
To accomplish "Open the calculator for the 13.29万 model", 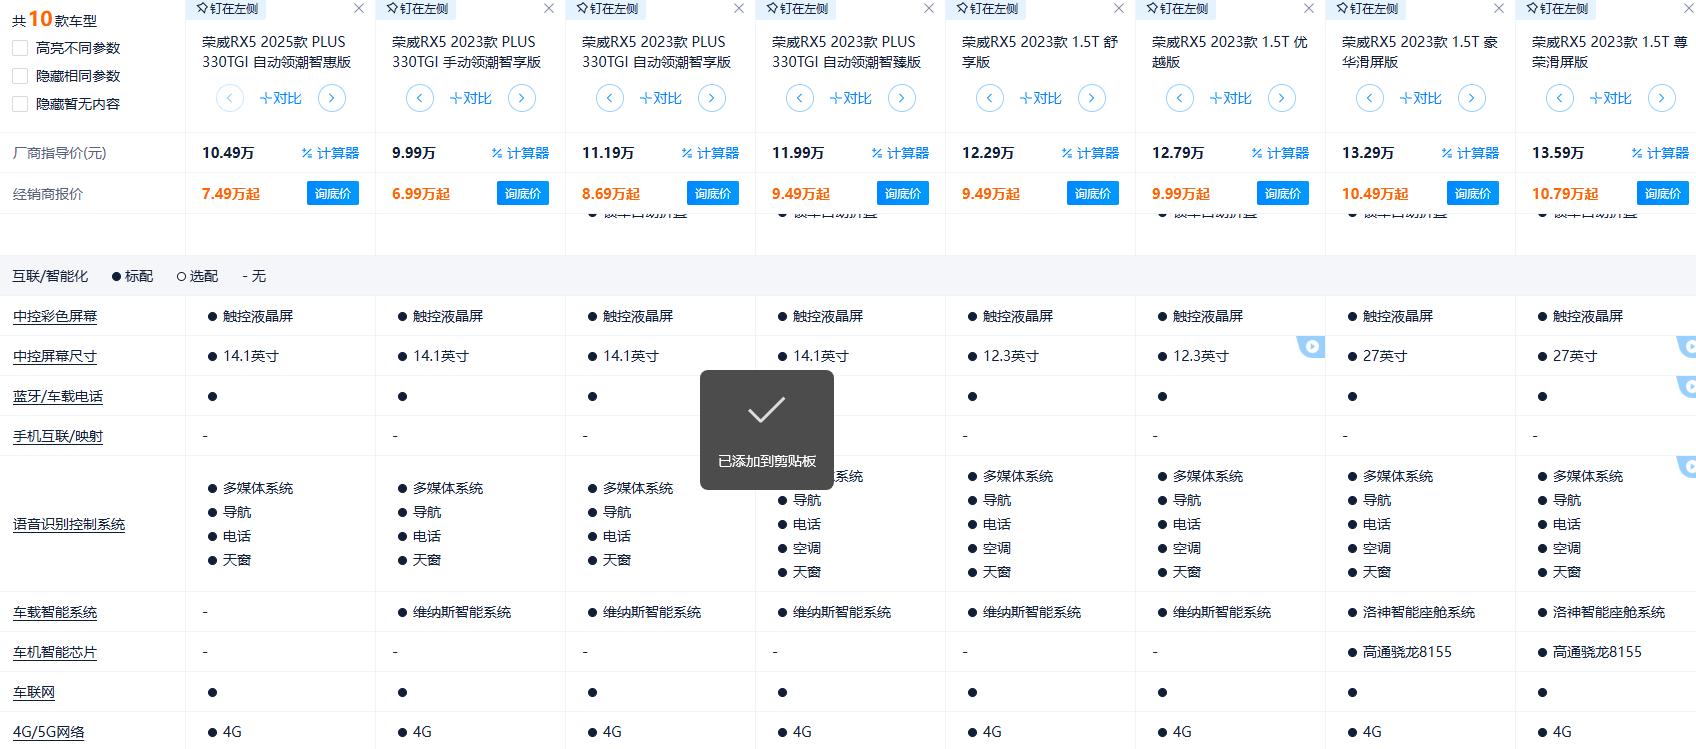I will pyautogui.click(x=1470, y=153).
